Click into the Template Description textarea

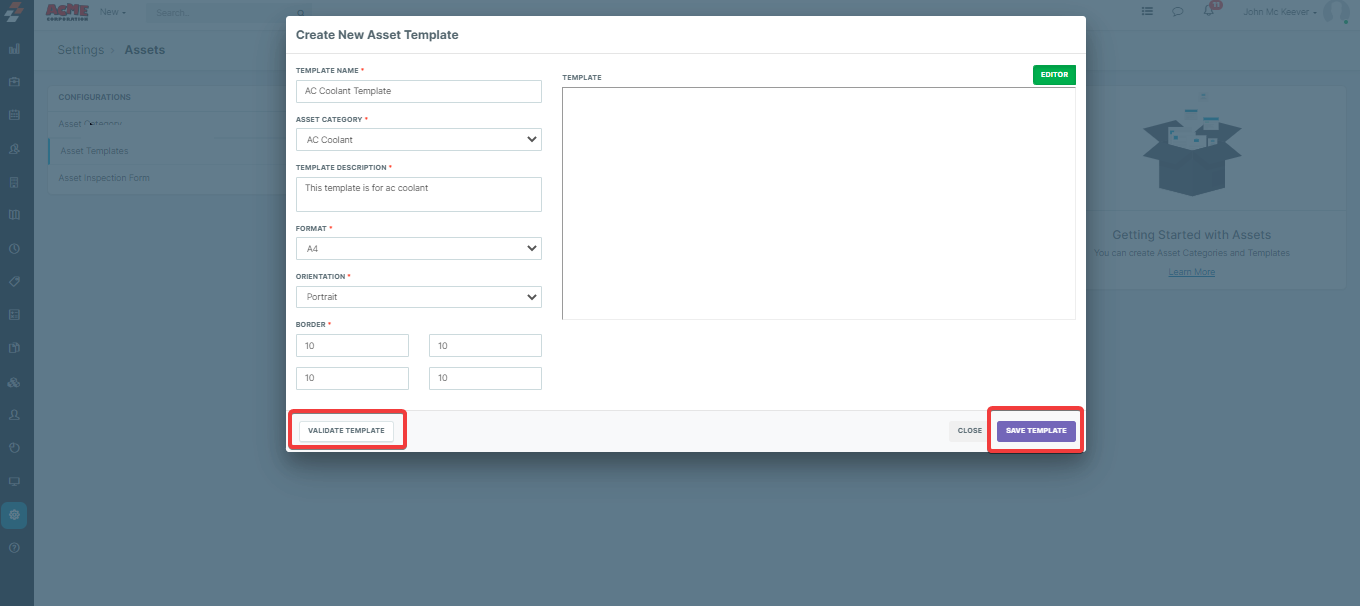[x=419, y=195]
